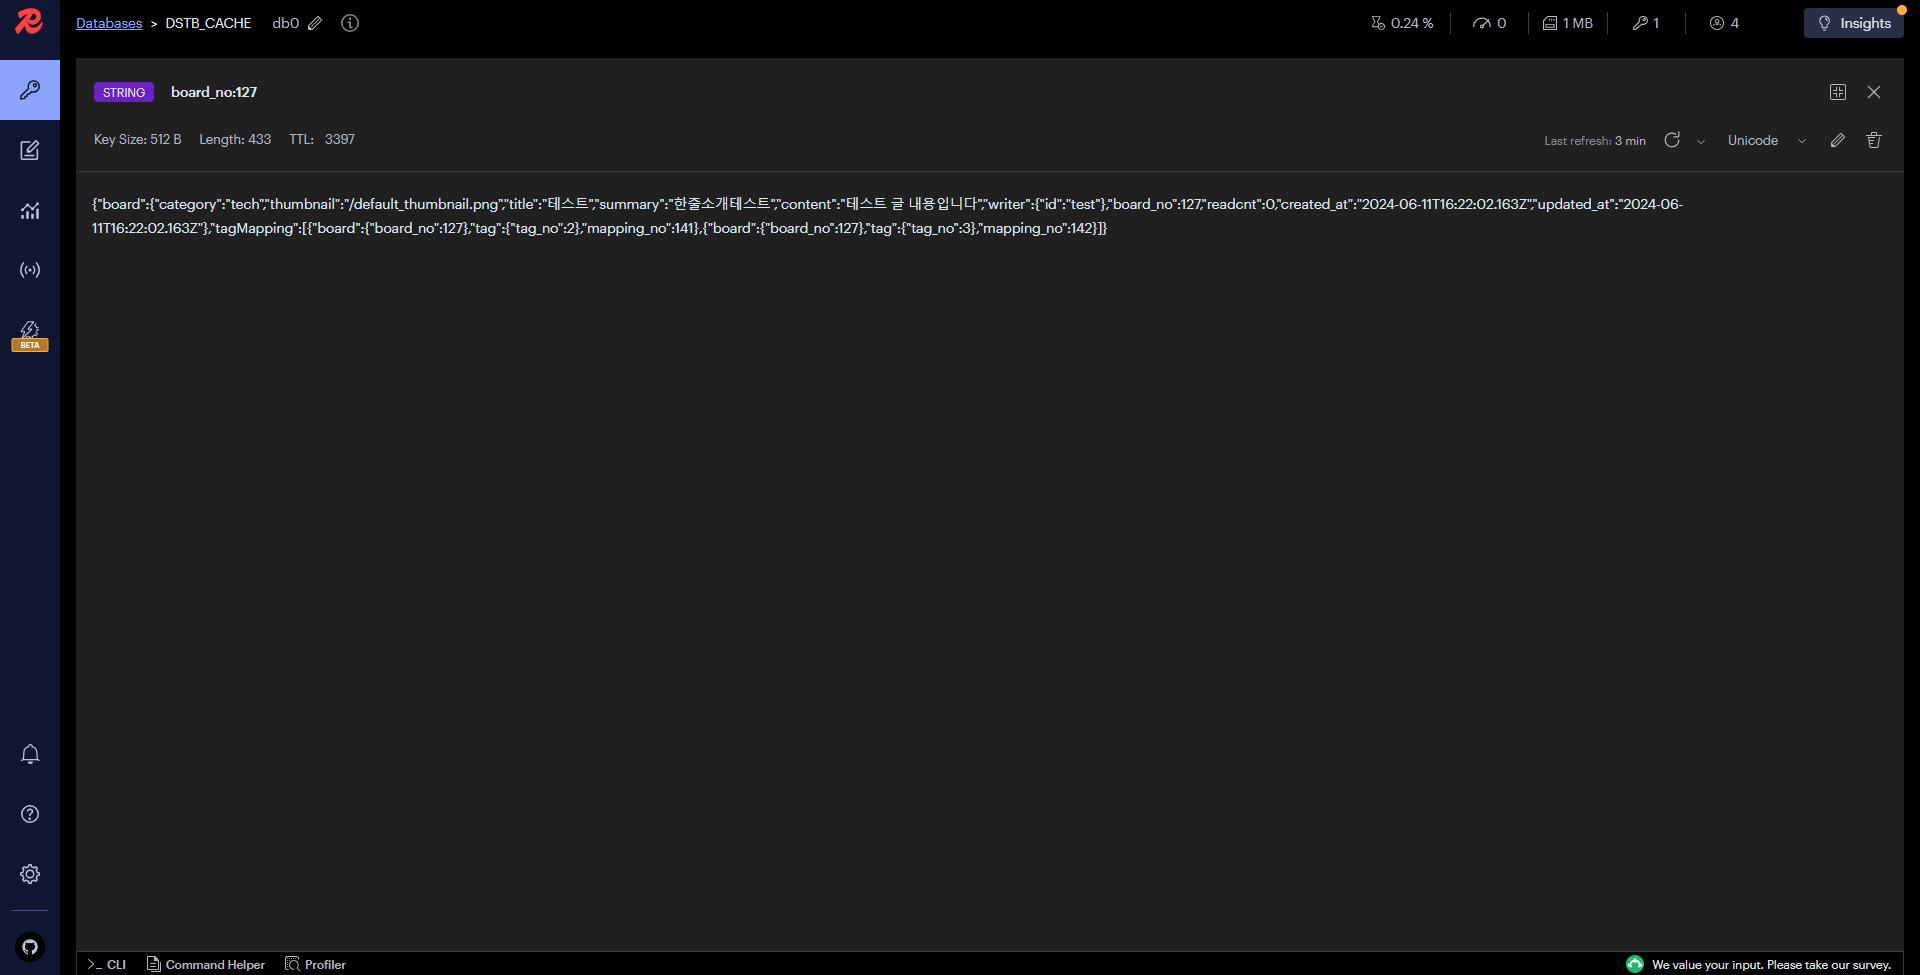Expand the auto-refresh options chevron
1920x975 pixels.
click(1701, 141)
